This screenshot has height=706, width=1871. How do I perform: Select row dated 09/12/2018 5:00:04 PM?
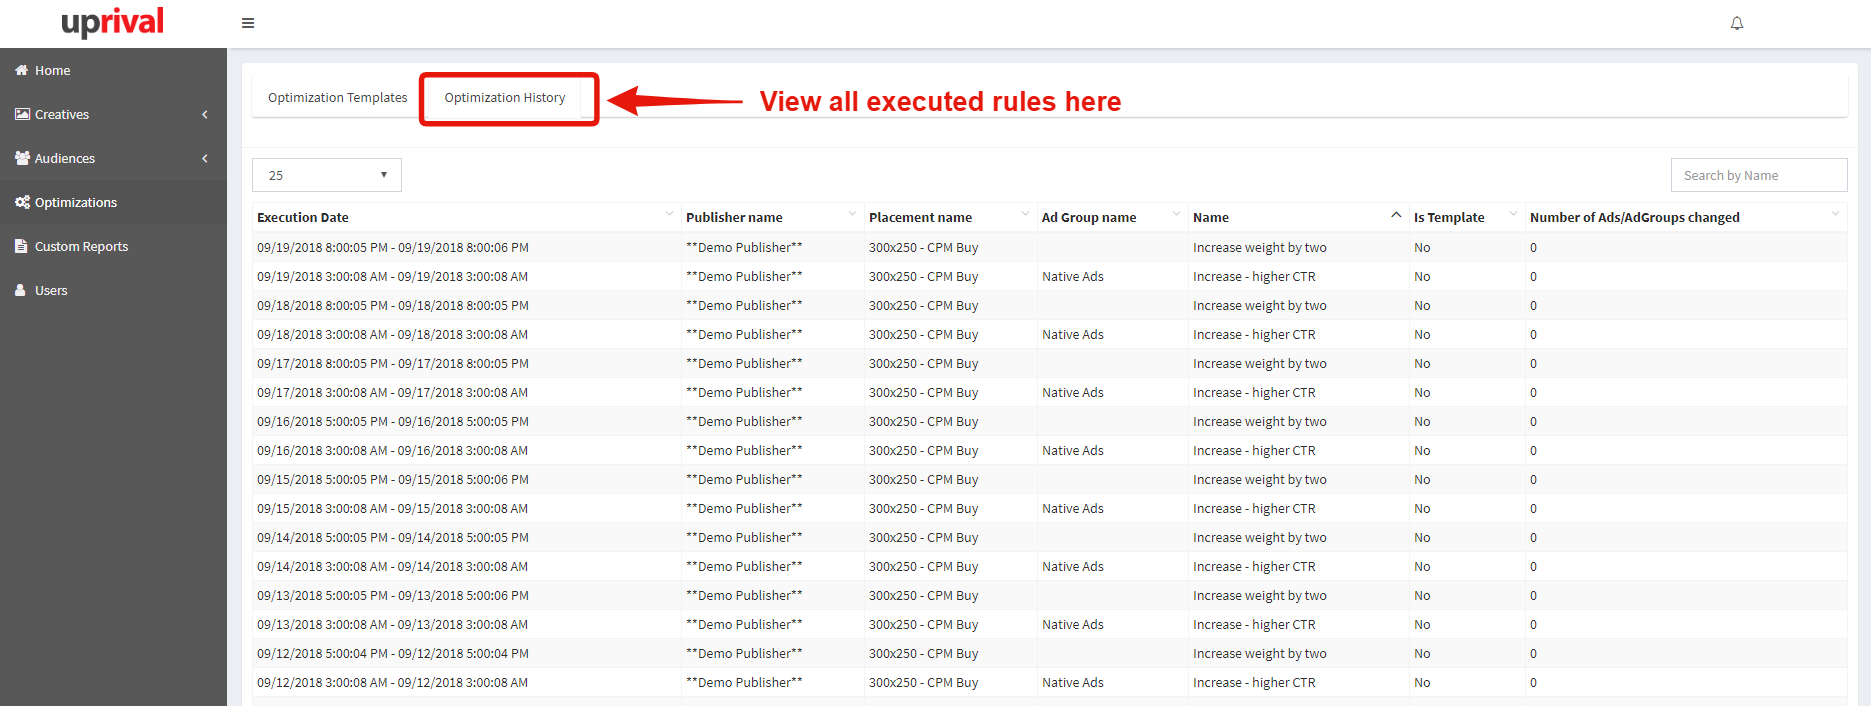point(1050,653)
